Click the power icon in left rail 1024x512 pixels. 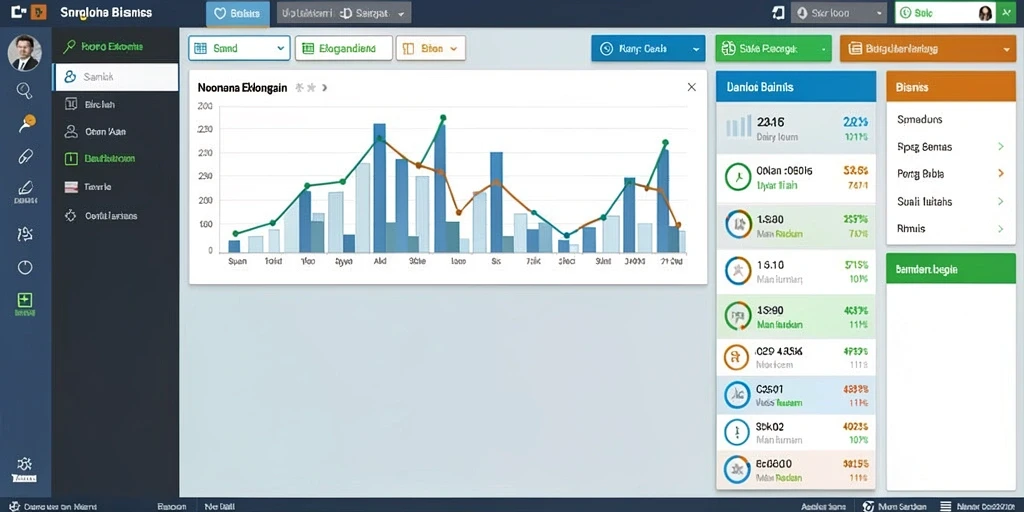coord(25,267)
